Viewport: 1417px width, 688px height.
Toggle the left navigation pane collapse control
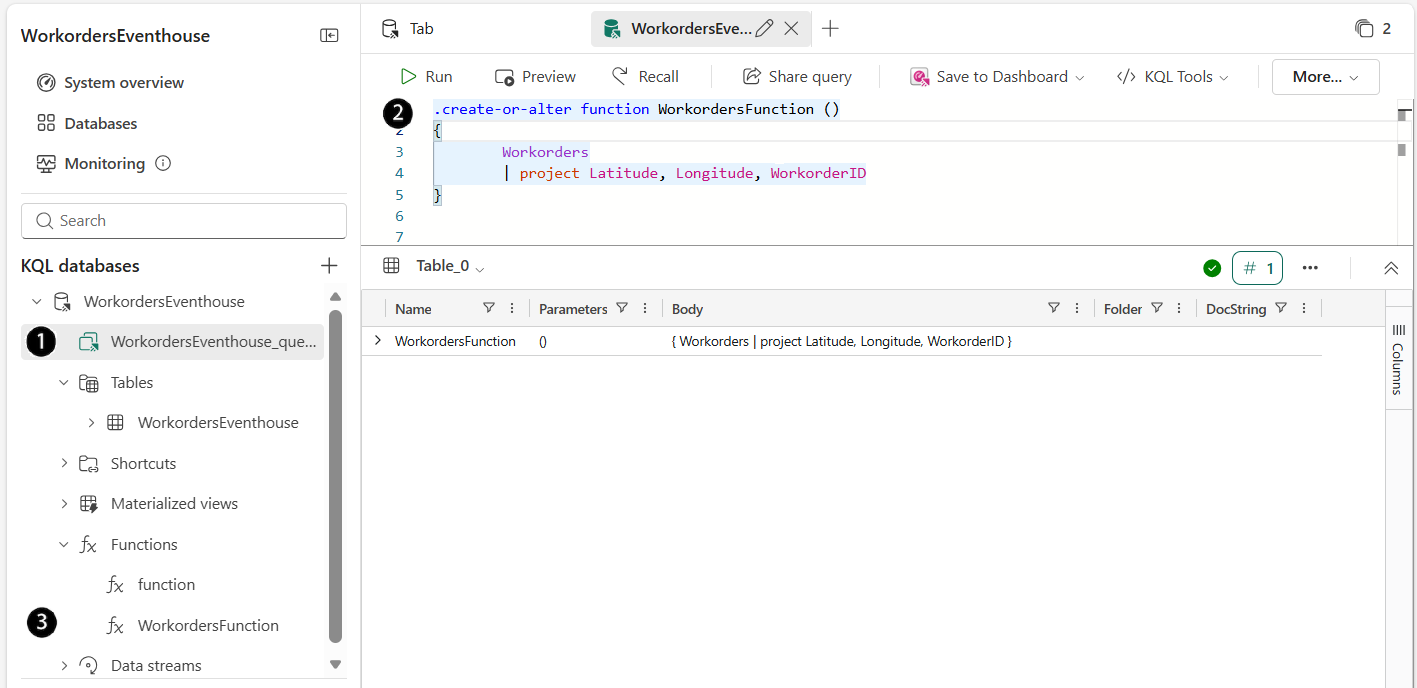coord(329,35)
